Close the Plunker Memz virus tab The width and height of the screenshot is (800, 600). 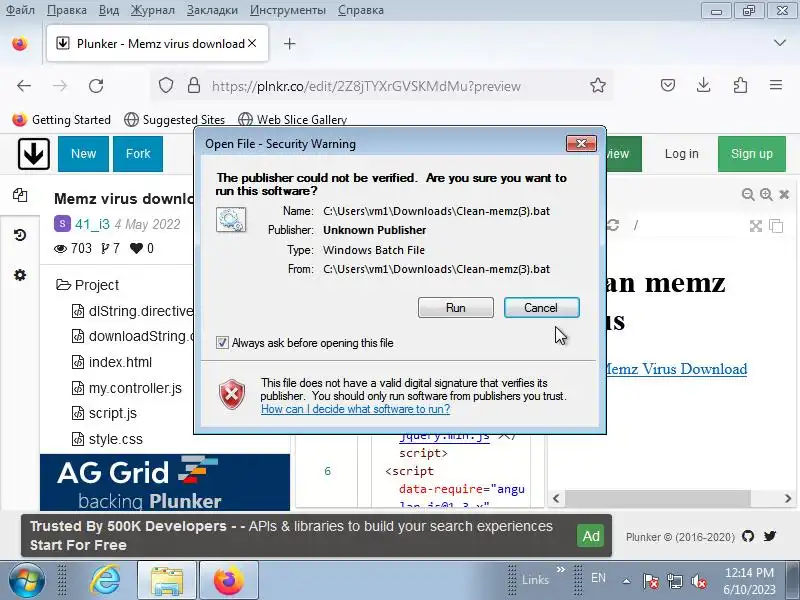[x=252, y=43]
